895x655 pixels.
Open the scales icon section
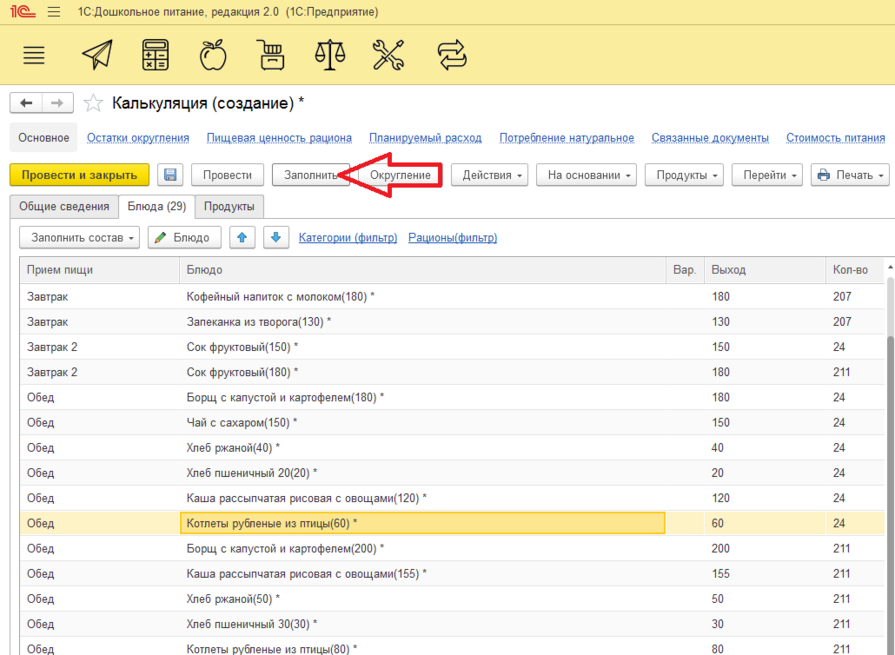pos(329,55)
